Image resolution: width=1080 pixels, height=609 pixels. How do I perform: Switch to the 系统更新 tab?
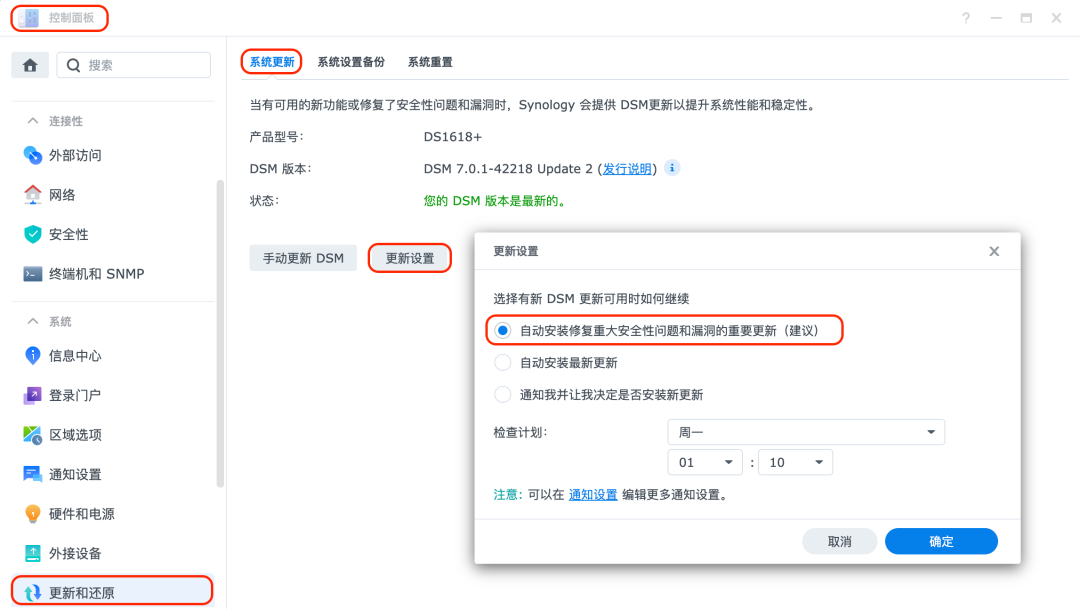coord(271,62)
